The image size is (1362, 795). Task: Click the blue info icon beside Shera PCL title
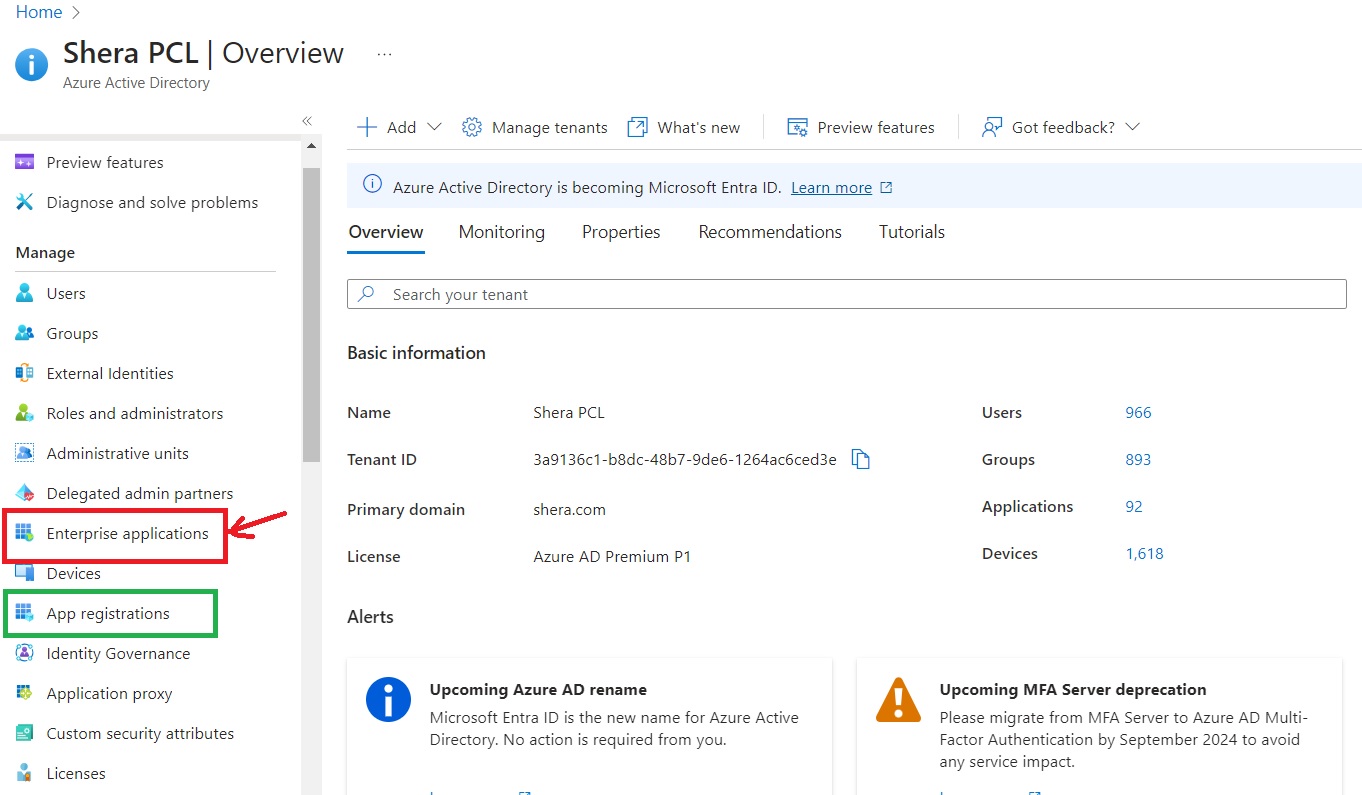pos(31,66)
